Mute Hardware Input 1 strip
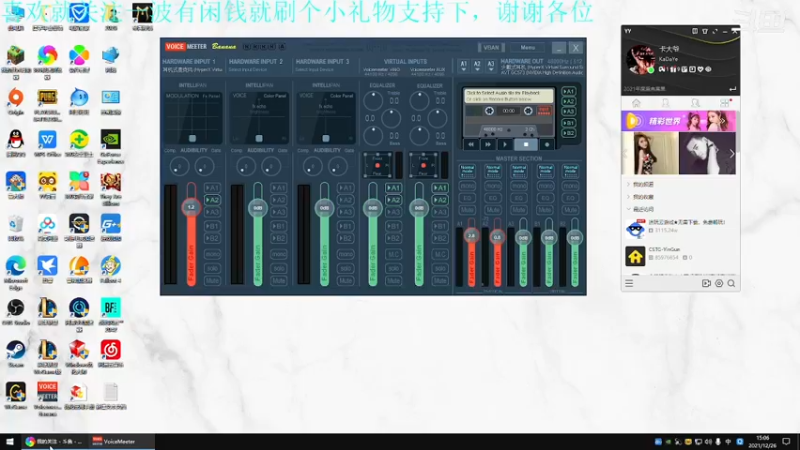Screen dimensions: 800x450 (x=212, y=281)
